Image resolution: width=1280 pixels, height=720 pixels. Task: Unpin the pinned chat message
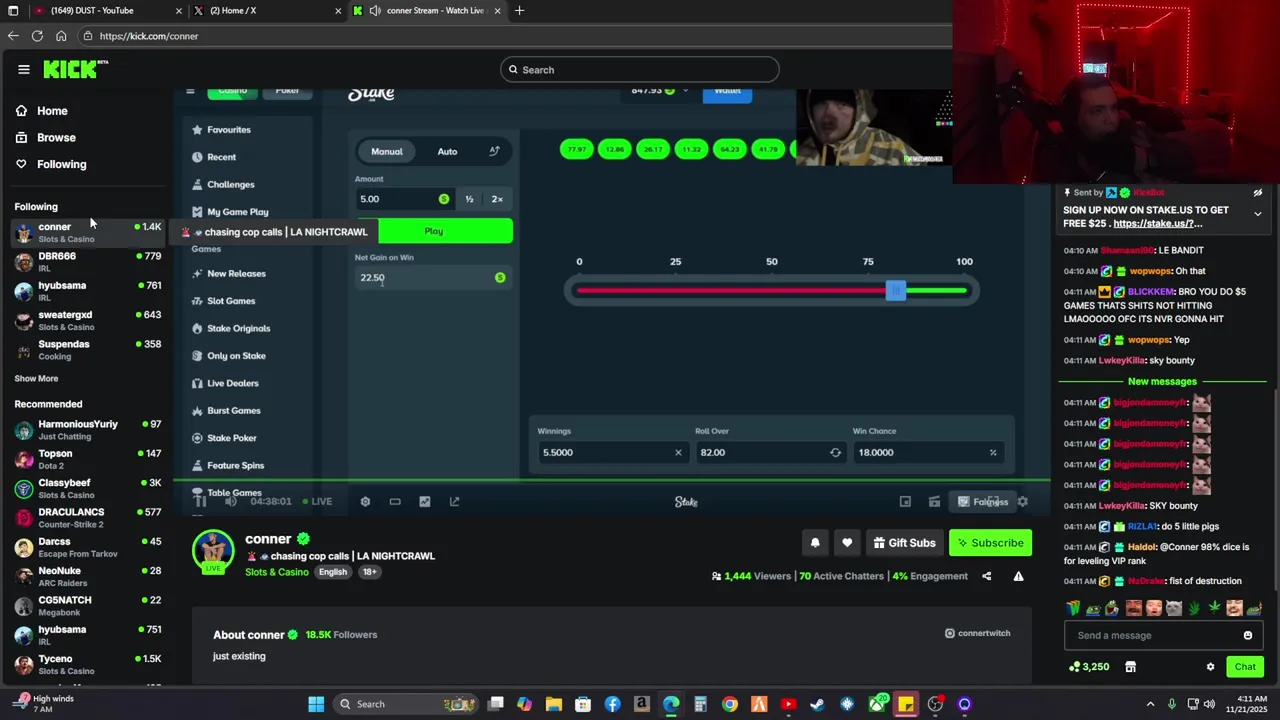click(1257, 193)
